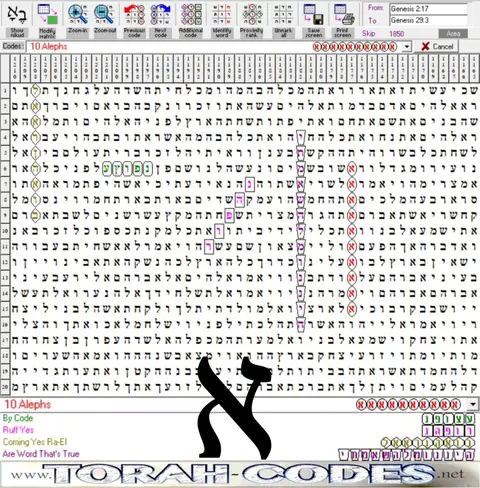Expand the bottom code list dropdown
The image size is (480, 488).
pyautogui.click(x=473, y=405)
